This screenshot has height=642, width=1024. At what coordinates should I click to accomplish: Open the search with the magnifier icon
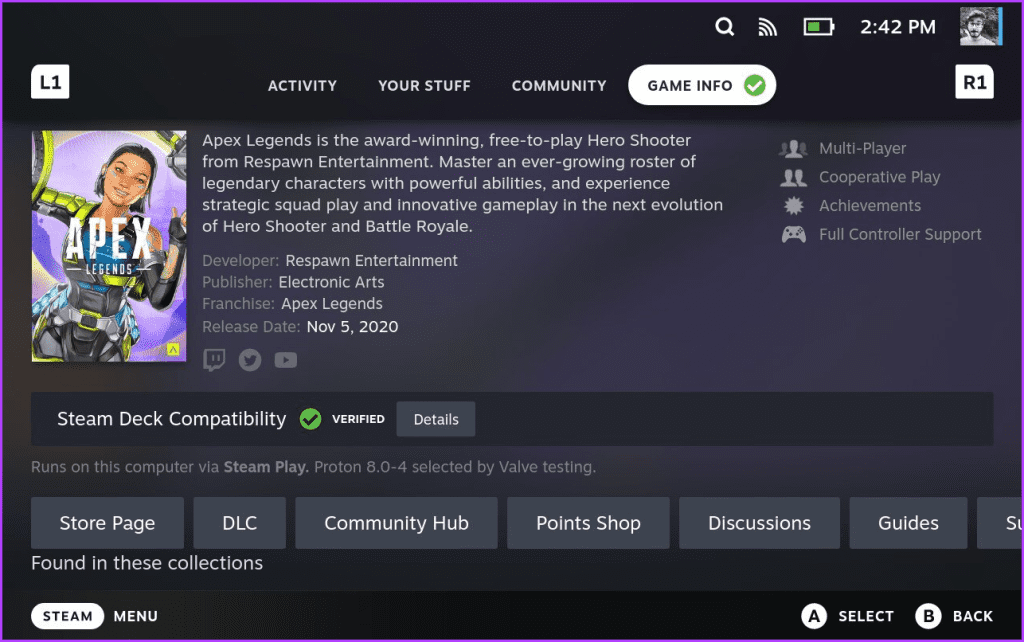(x=724, y=27)
